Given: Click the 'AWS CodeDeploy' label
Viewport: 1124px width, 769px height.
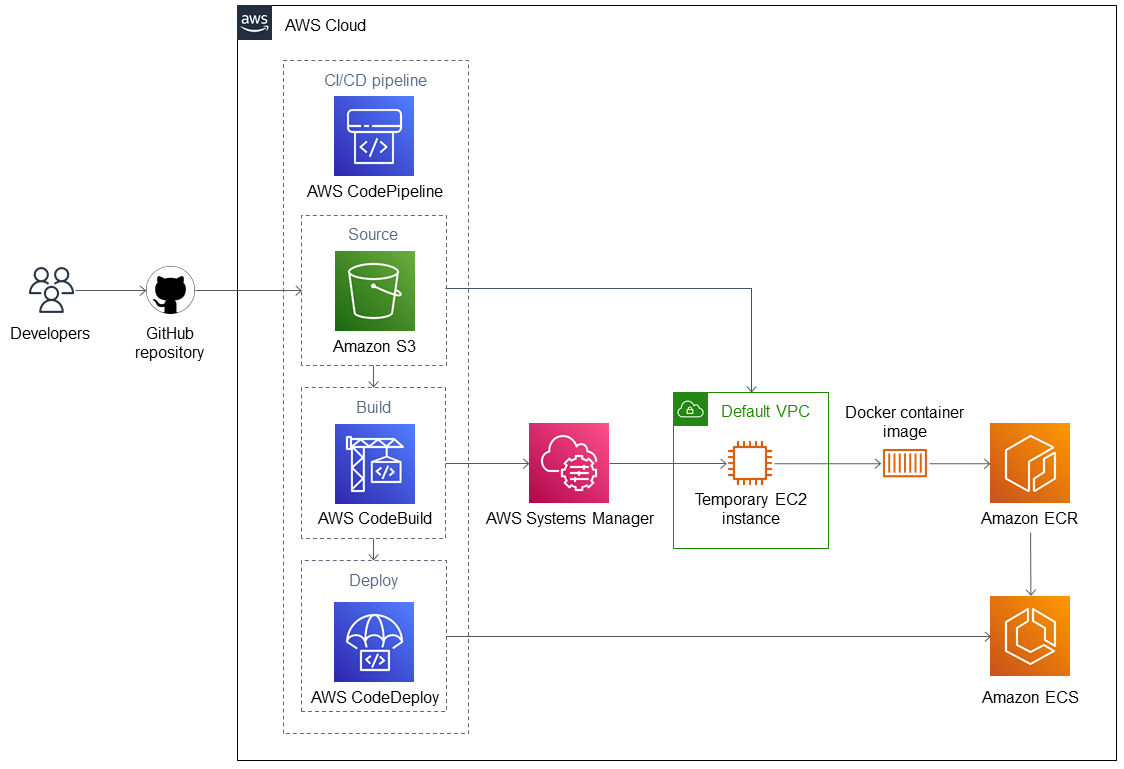Looking at the screenshot, I should tap(375, 697).
